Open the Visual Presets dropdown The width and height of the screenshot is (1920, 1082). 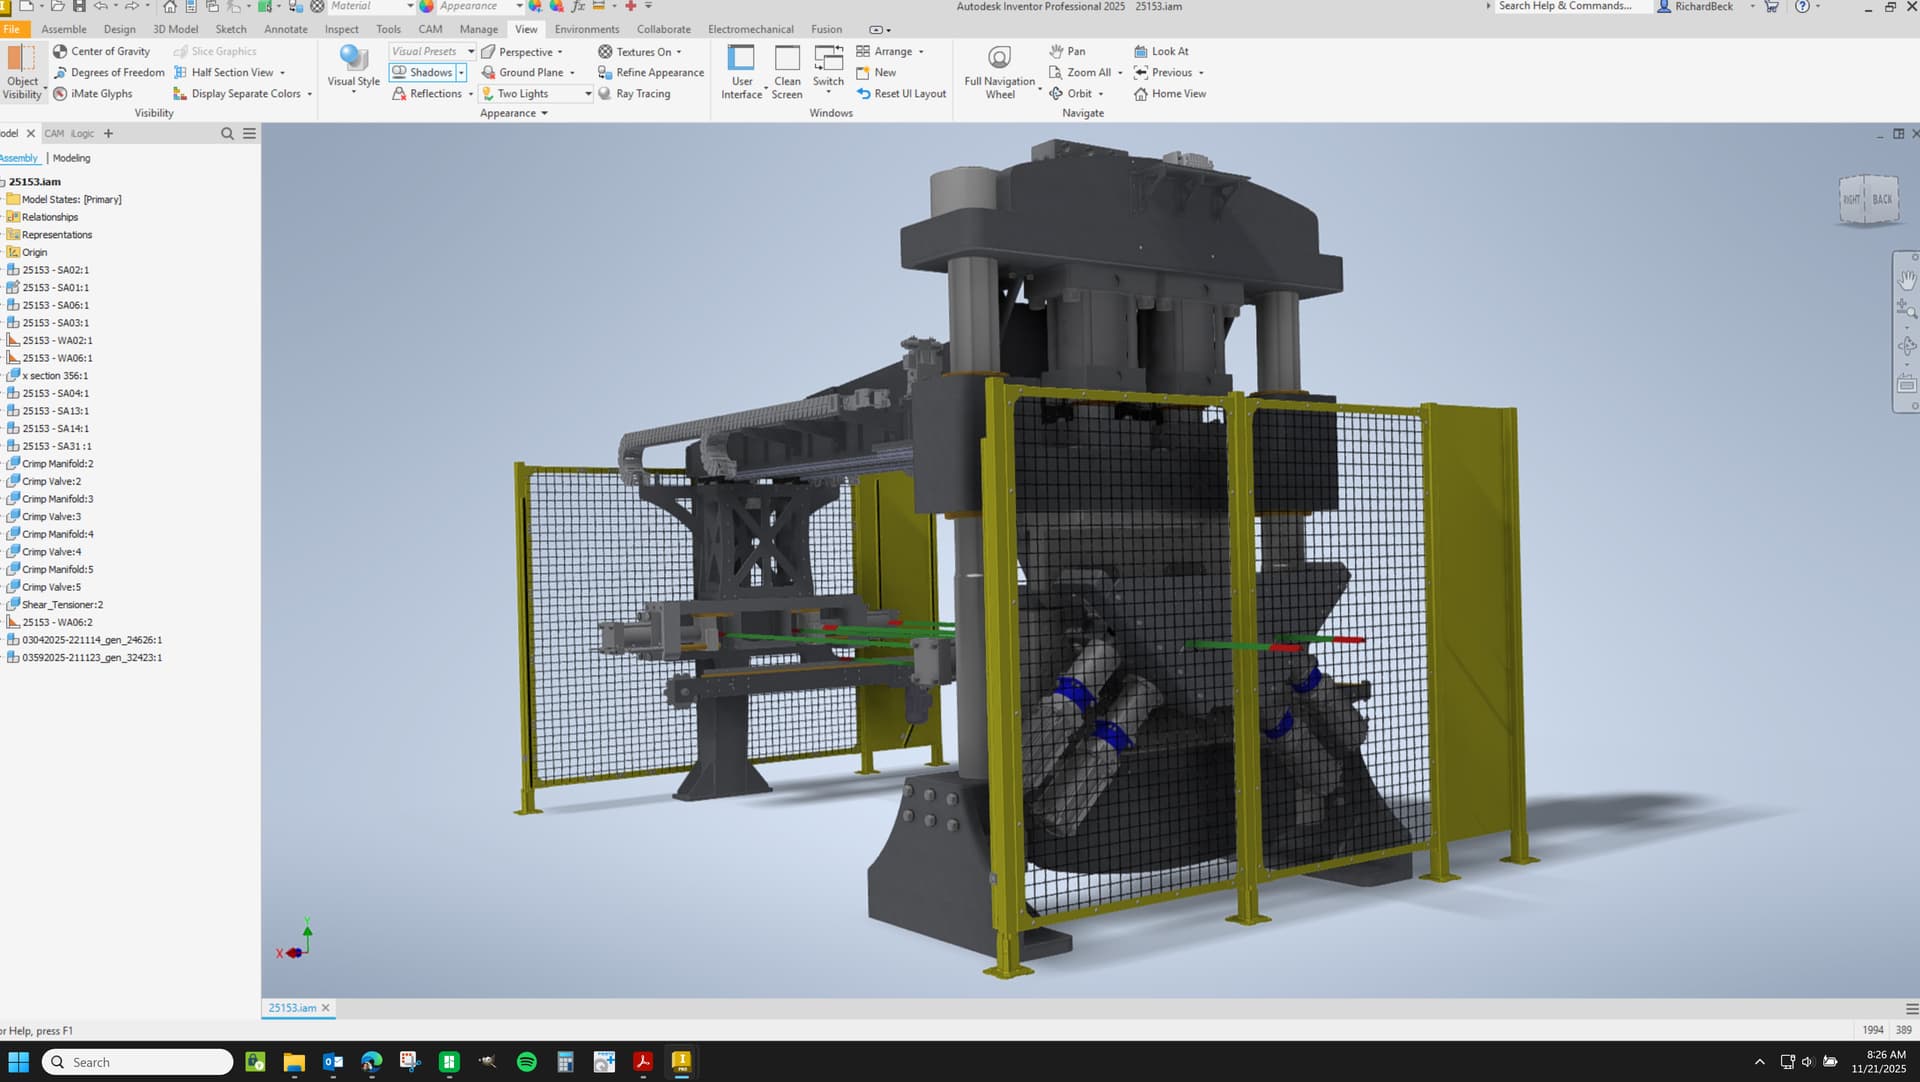(471, 52)
